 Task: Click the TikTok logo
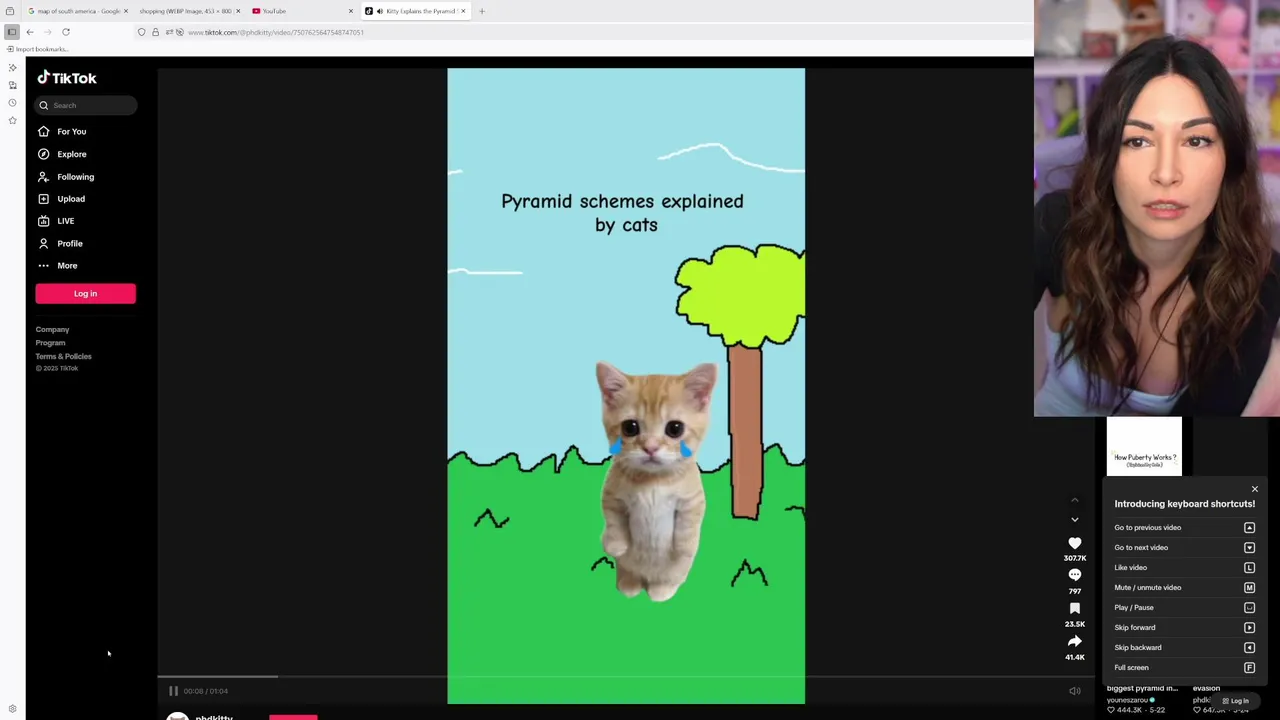(x=67, y=78)
